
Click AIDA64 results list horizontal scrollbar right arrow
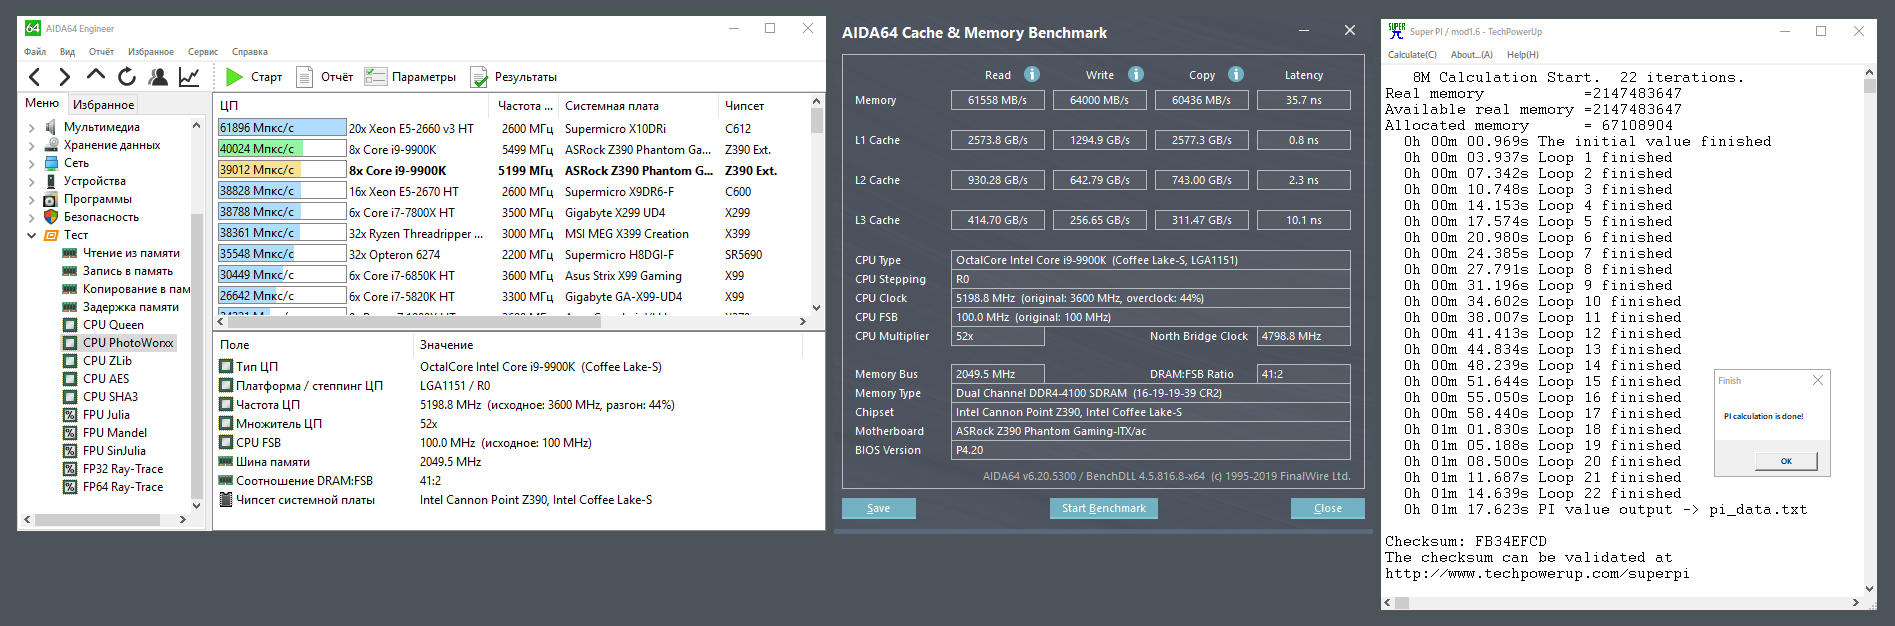[802, 321]
